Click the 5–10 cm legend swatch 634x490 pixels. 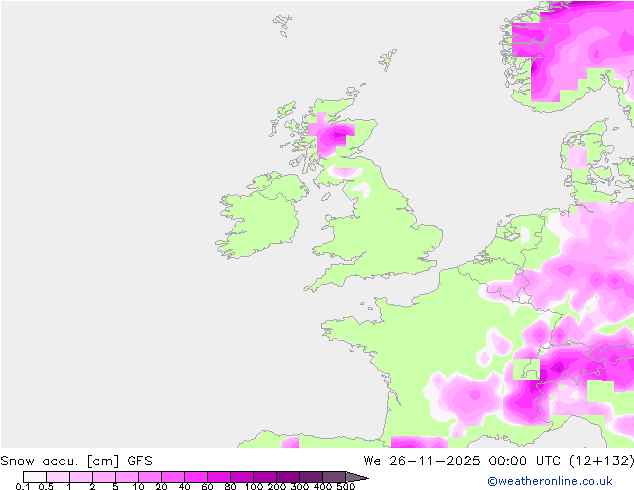[x=127, y=477]
